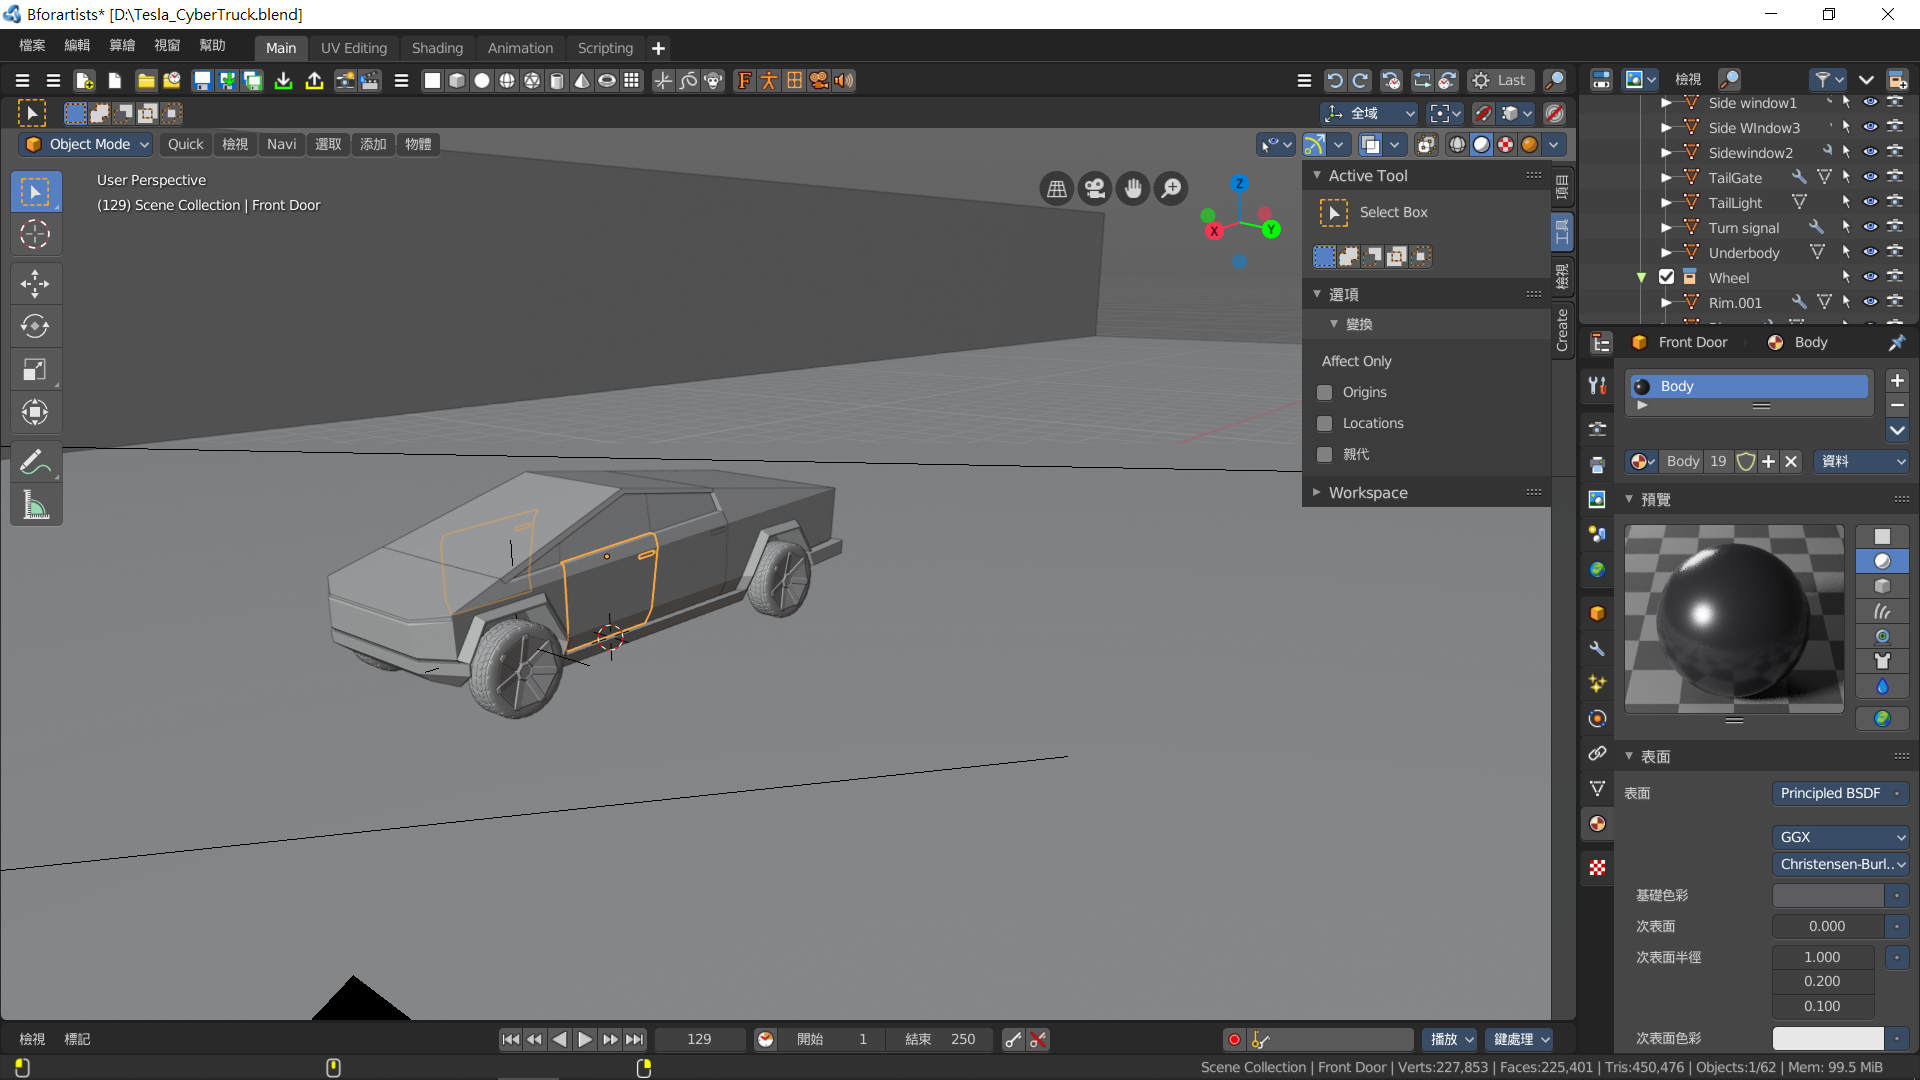Activate the Rotate tool
The width and height of the screenshot is (1920, 1080).
[35, 327]
